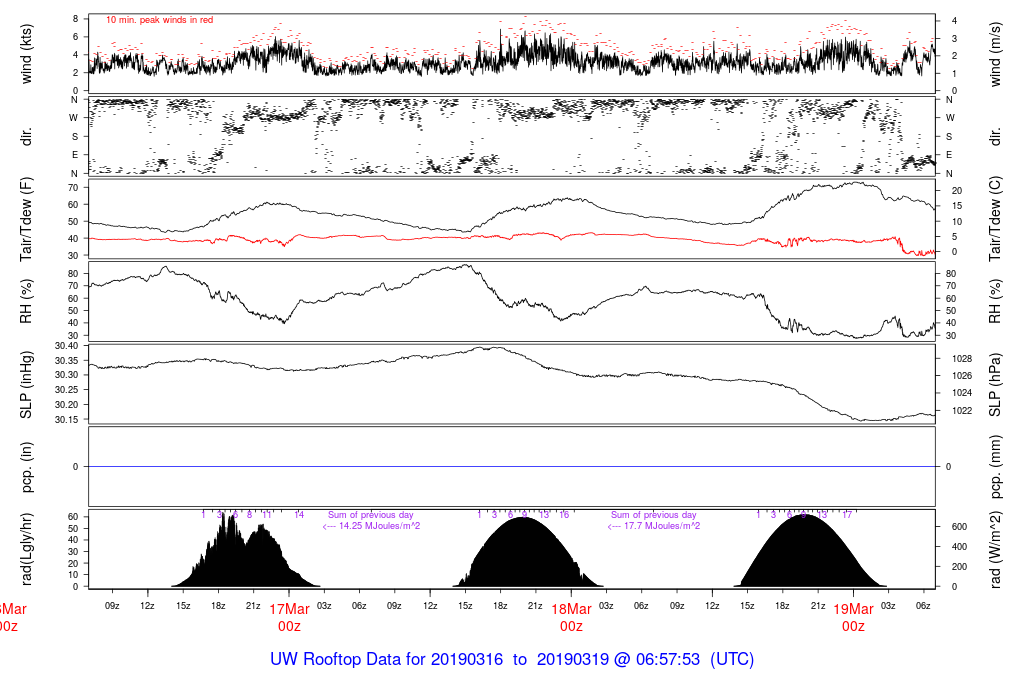Click the purple '17' hour label above radiation
The image size is (1024, 700).
(846, 515)
